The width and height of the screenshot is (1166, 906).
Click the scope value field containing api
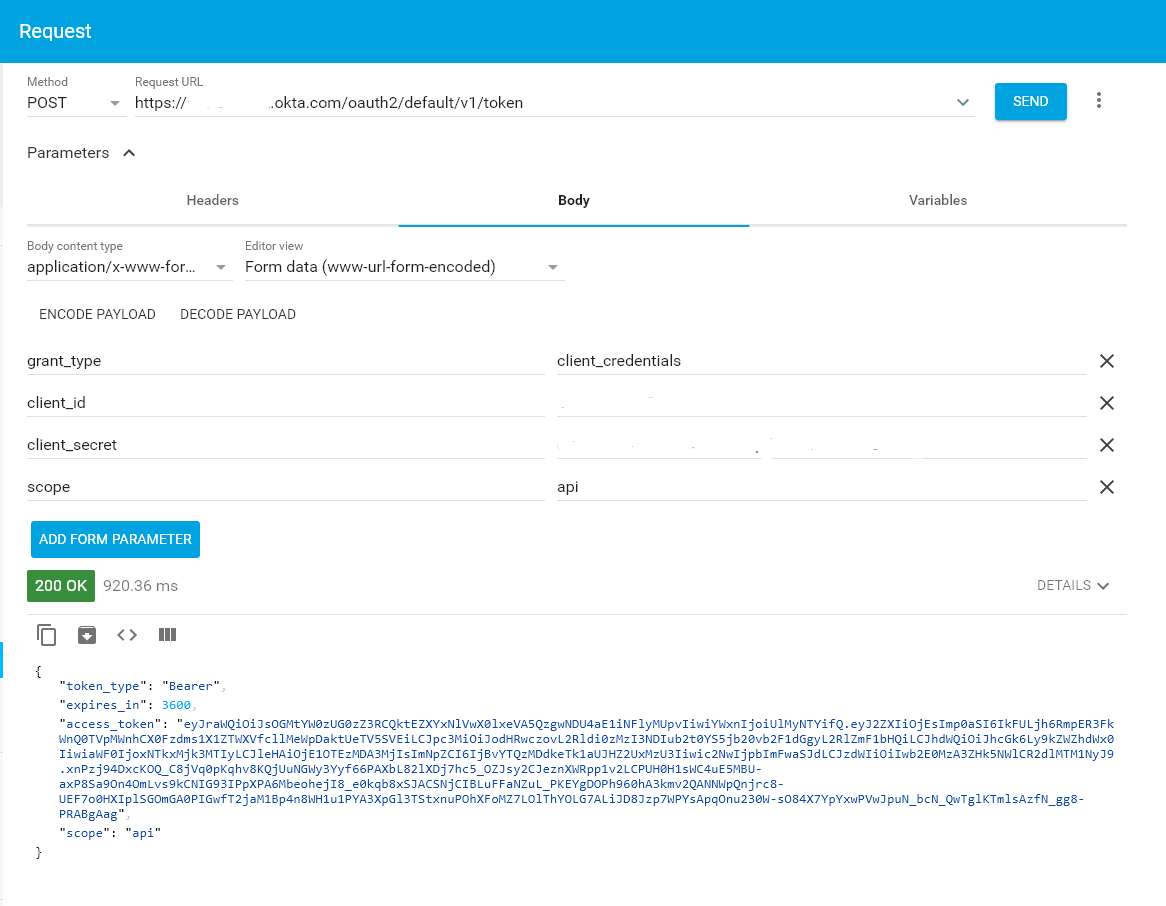(820, 487)
